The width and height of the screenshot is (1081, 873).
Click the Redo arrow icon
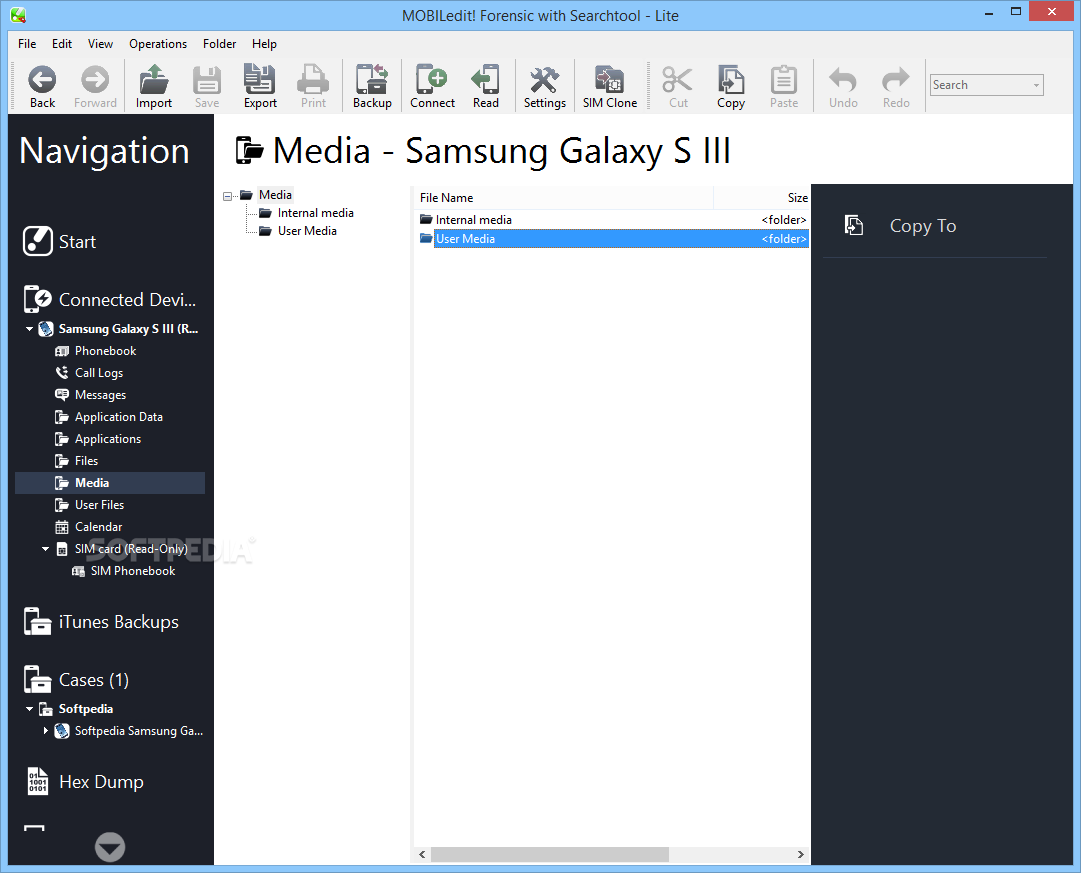tap(896, 87)
